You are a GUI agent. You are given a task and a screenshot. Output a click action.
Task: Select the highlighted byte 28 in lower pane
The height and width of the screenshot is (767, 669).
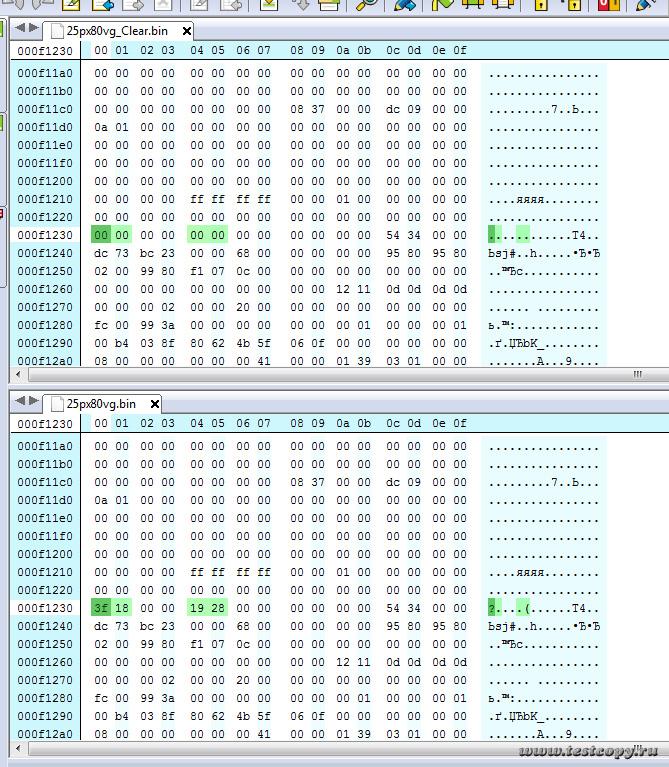pyautogui.click(x=218, y=608)
